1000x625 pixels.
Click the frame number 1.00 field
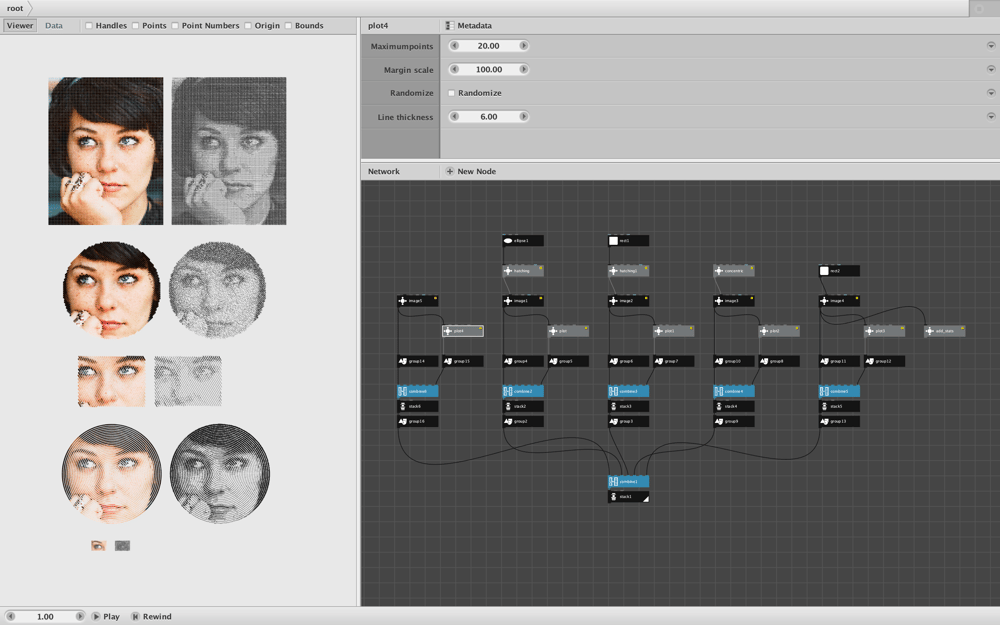[45, 617]
